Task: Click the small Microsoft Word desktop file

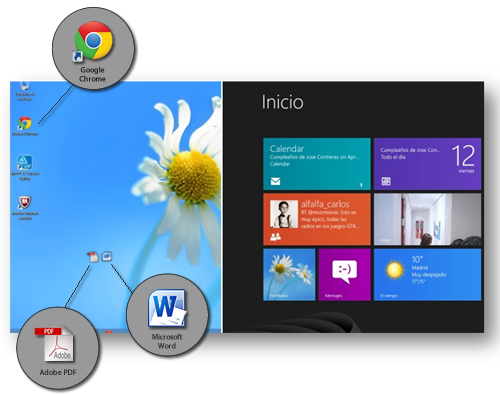Action: point(107,256)
